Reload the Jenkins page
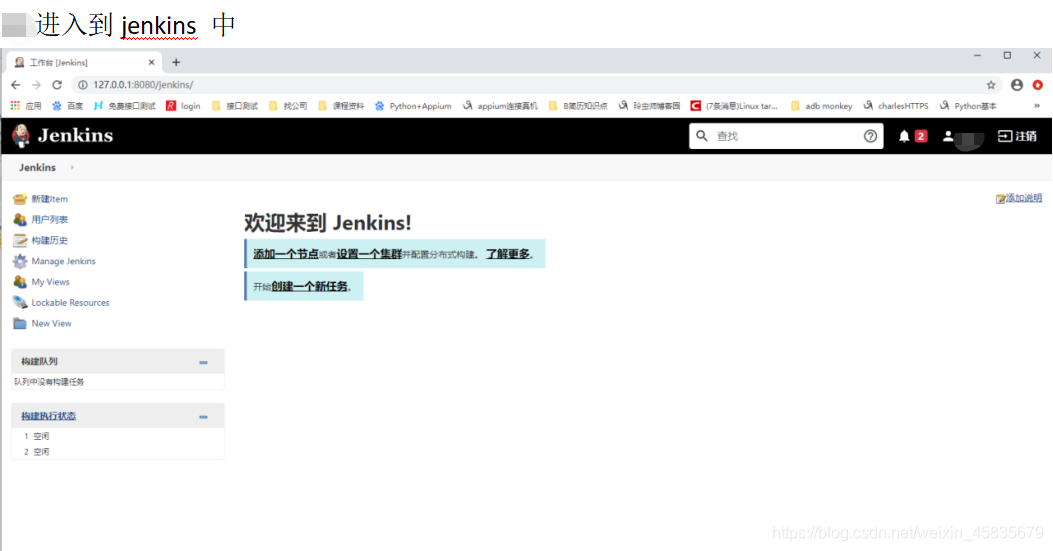The image size is (1053, 551). (57, 85)
